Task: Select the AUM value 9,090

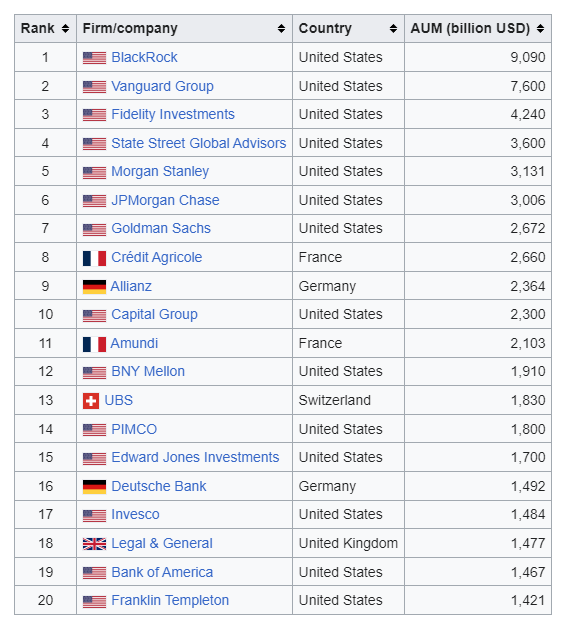Action: coord(528,58)
